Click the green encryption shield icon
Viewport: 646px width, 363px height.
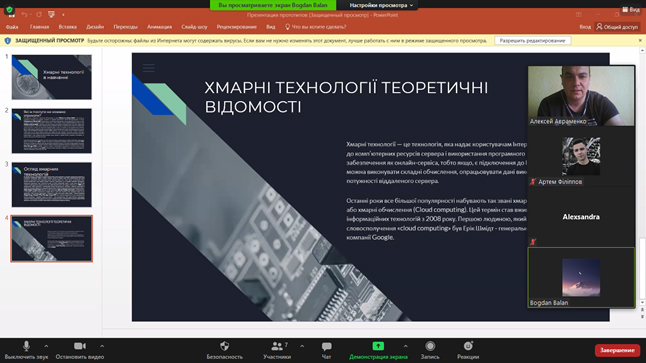(9, 9)
